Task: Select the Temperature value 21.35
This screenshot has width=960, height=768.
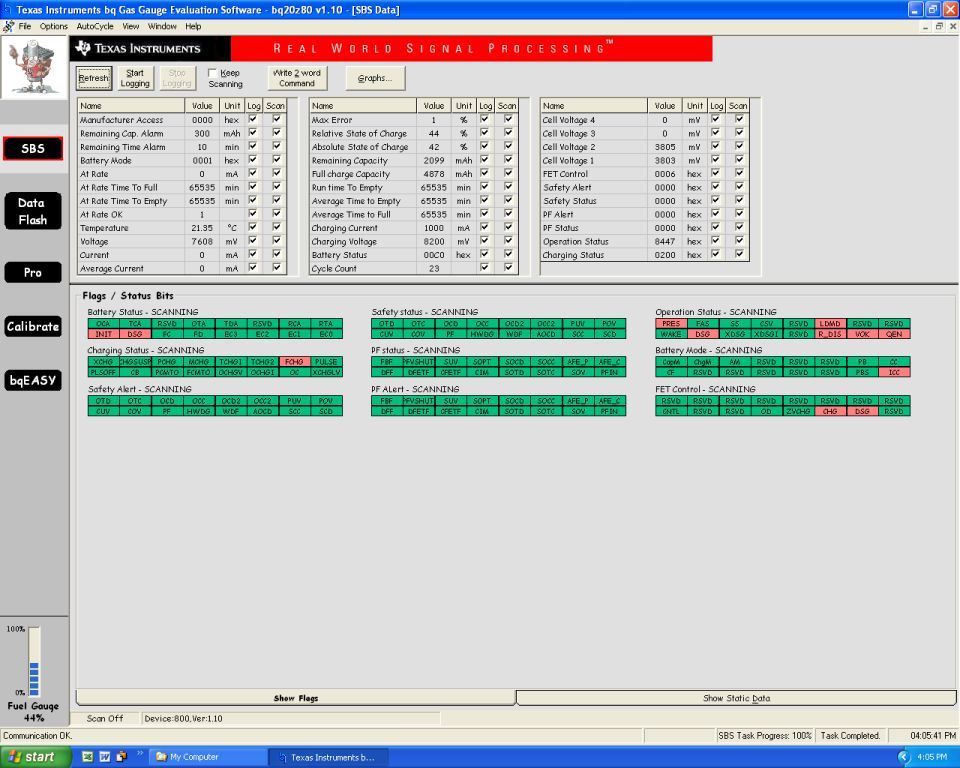Action: [x=202, y=228]
